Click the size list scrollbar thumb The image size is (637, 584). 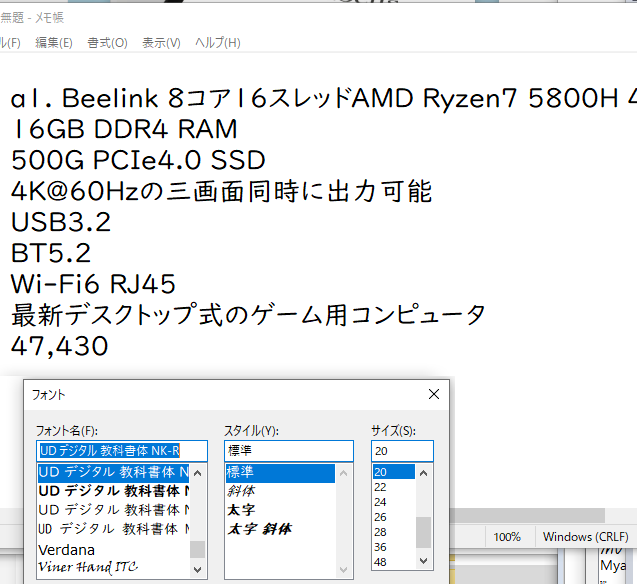point(424,532)
